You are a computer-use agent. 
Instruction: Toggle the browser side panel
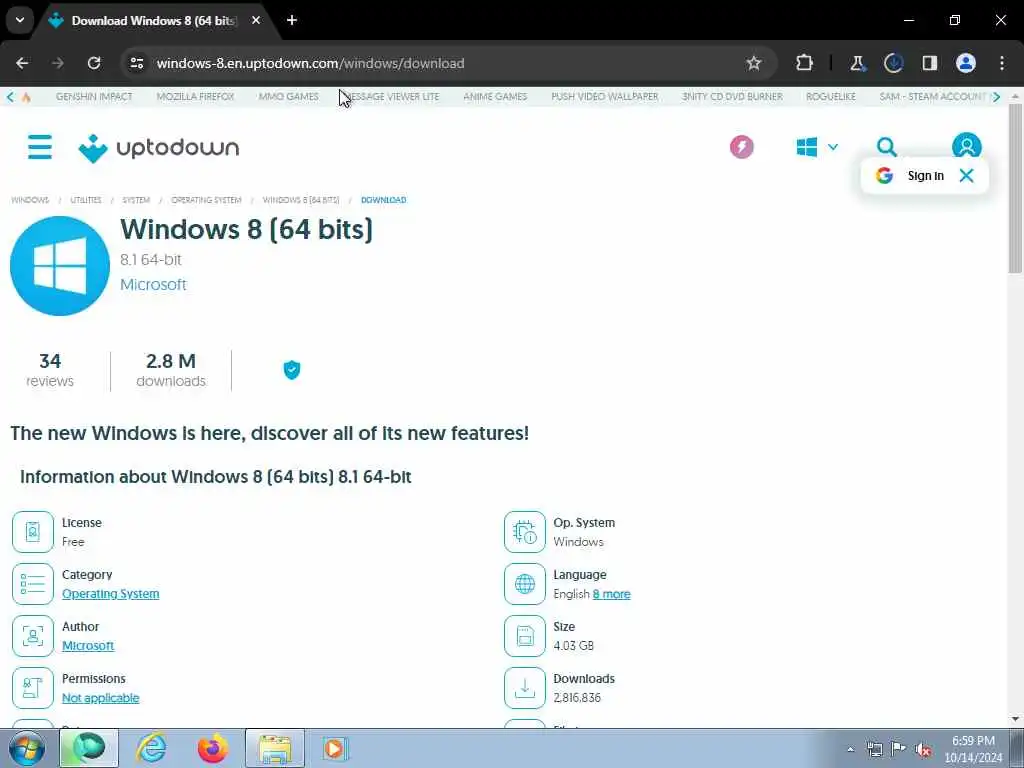coord(929,63)
